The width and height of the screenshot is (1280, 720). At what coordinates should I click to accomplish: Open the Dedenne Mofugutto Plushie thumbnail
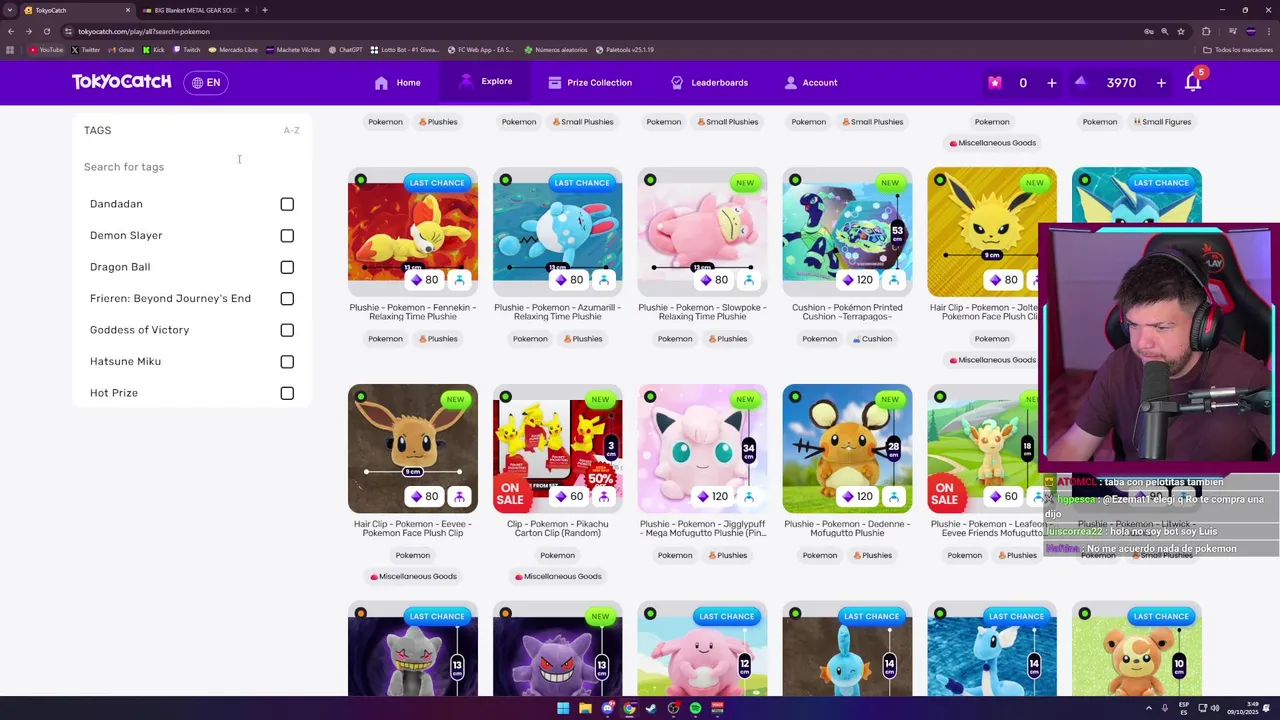coord(847,448)
